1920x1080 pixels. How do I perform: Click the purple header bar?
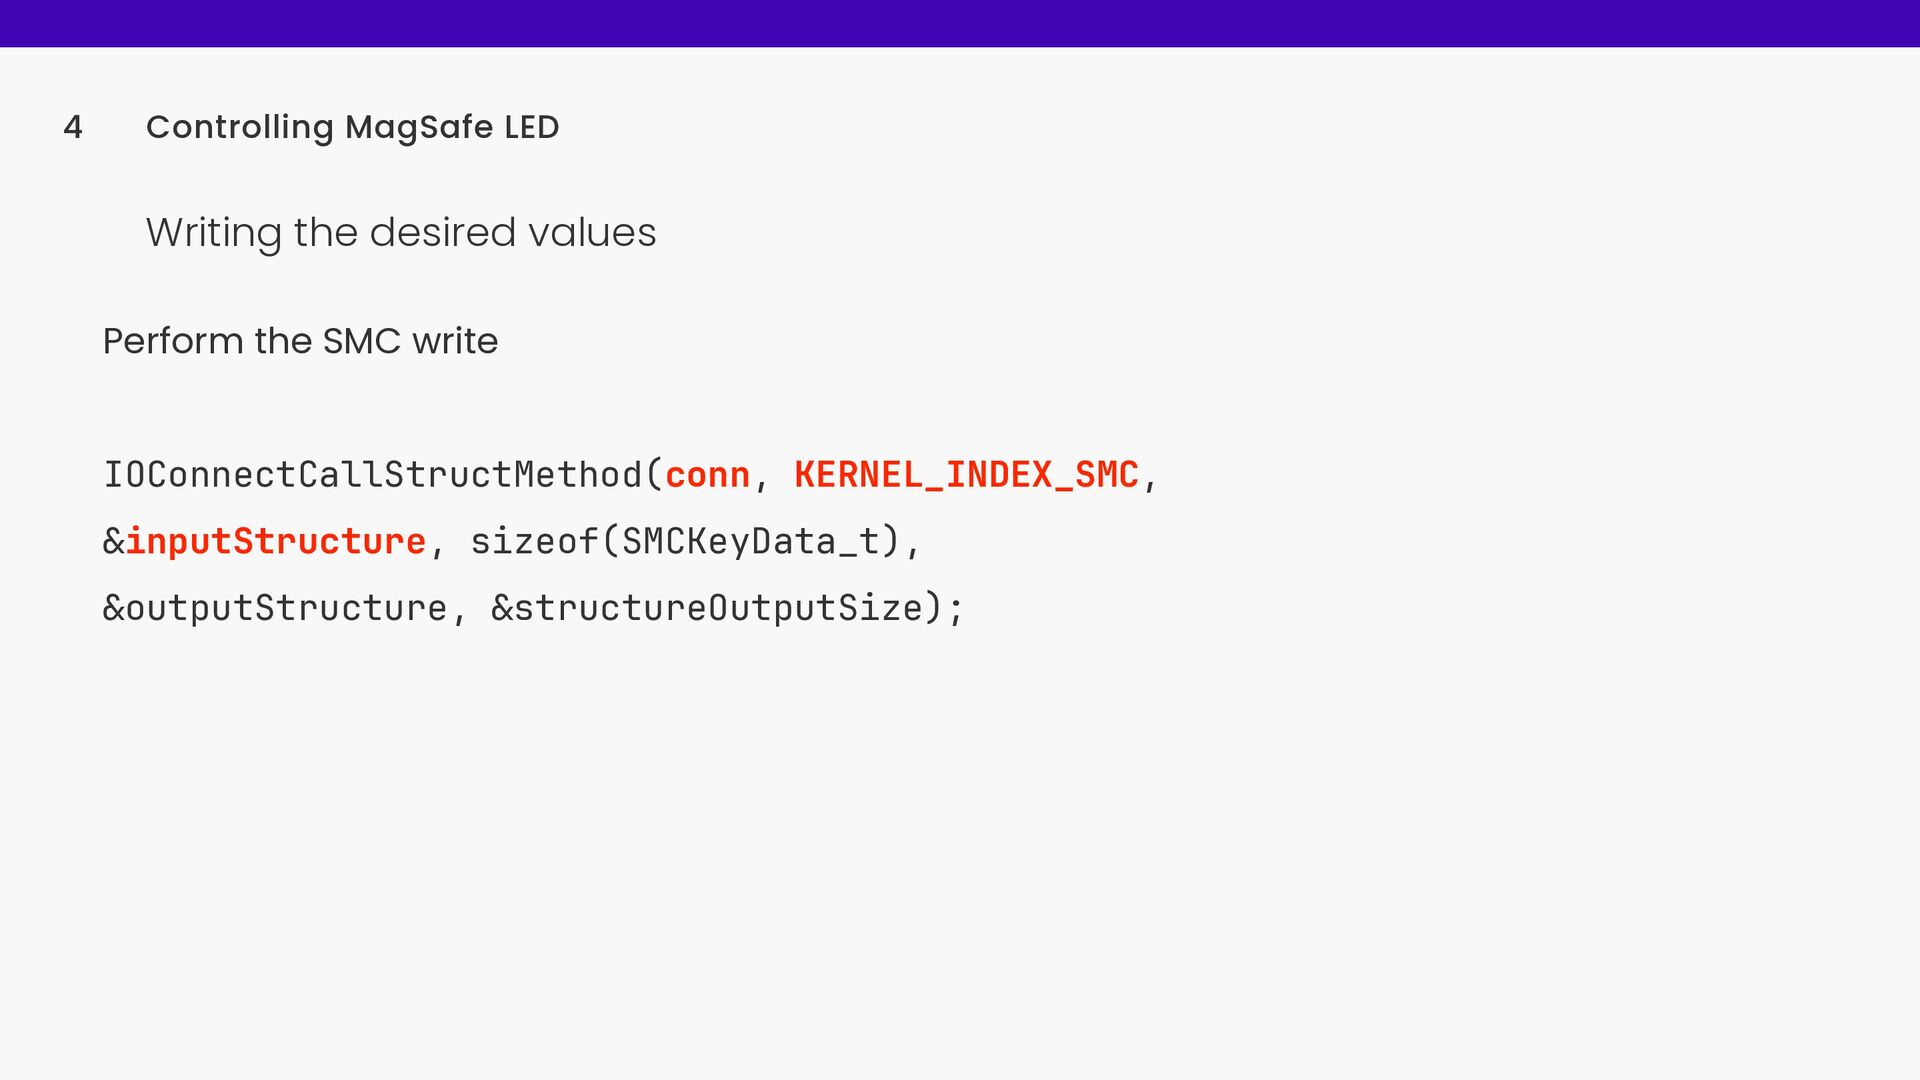tap(960, 23)
